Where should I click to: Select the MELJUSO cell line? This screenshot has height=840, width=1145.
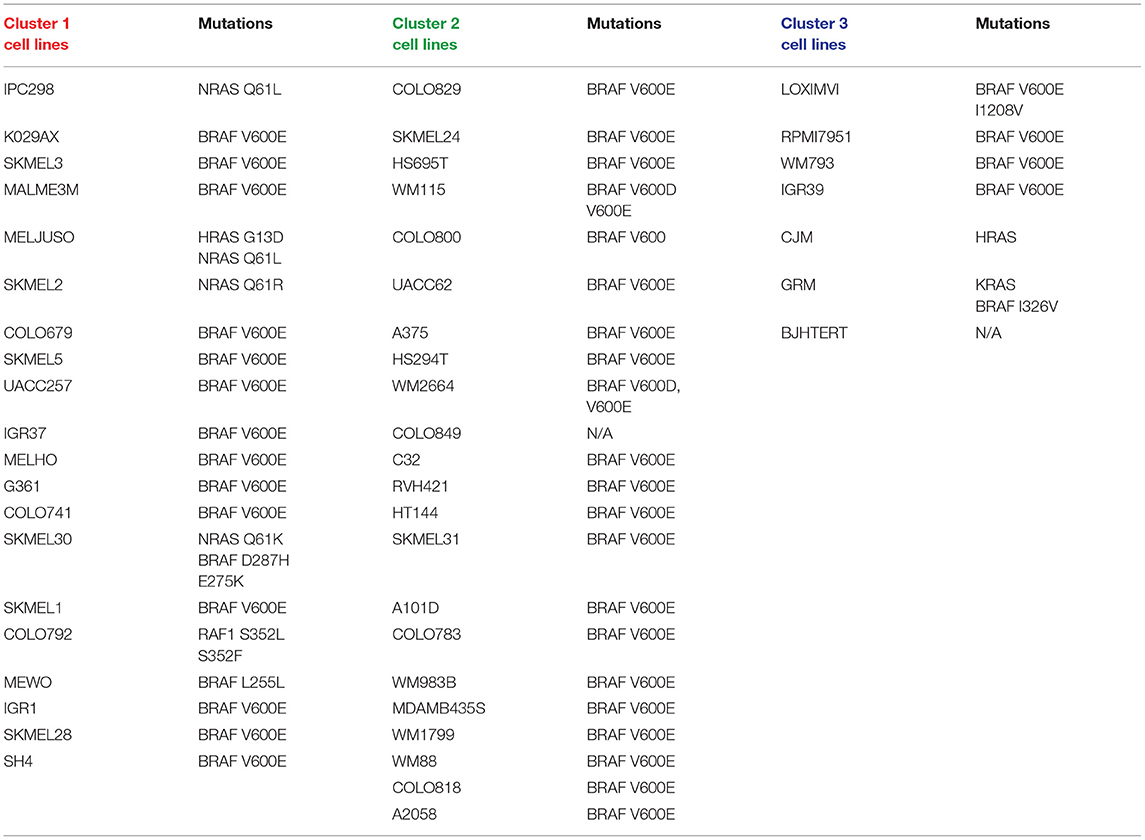point(39,237)
